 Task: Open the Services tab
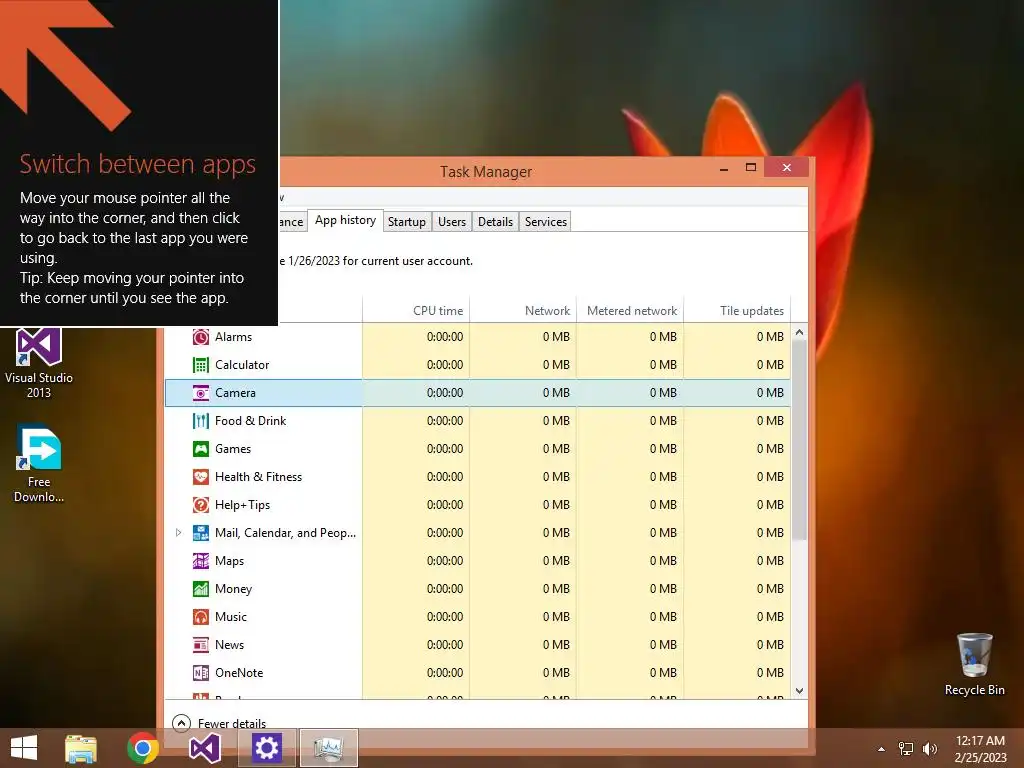pyautogui.click(x=545, y=222)
